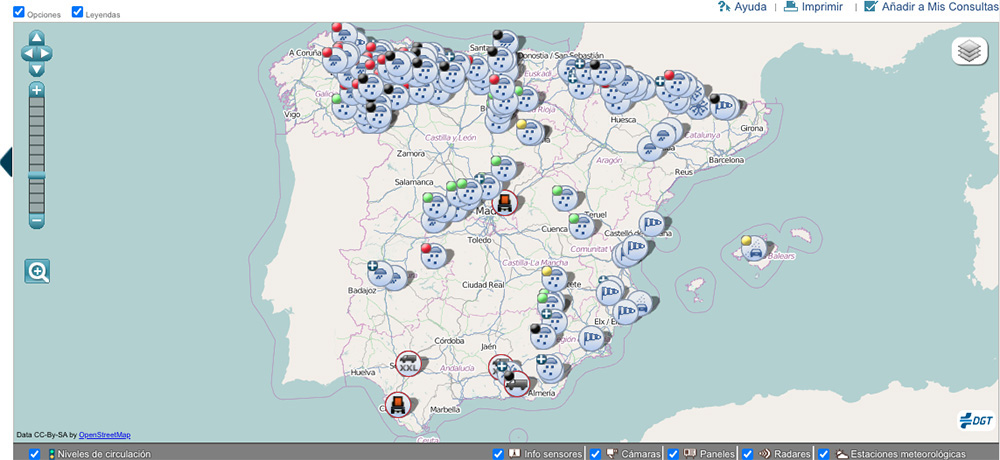Toggle the Cámaras layer checkbox
This screenshot has width=1000, height=460.
pyautogui.click(x=596, y=454)
